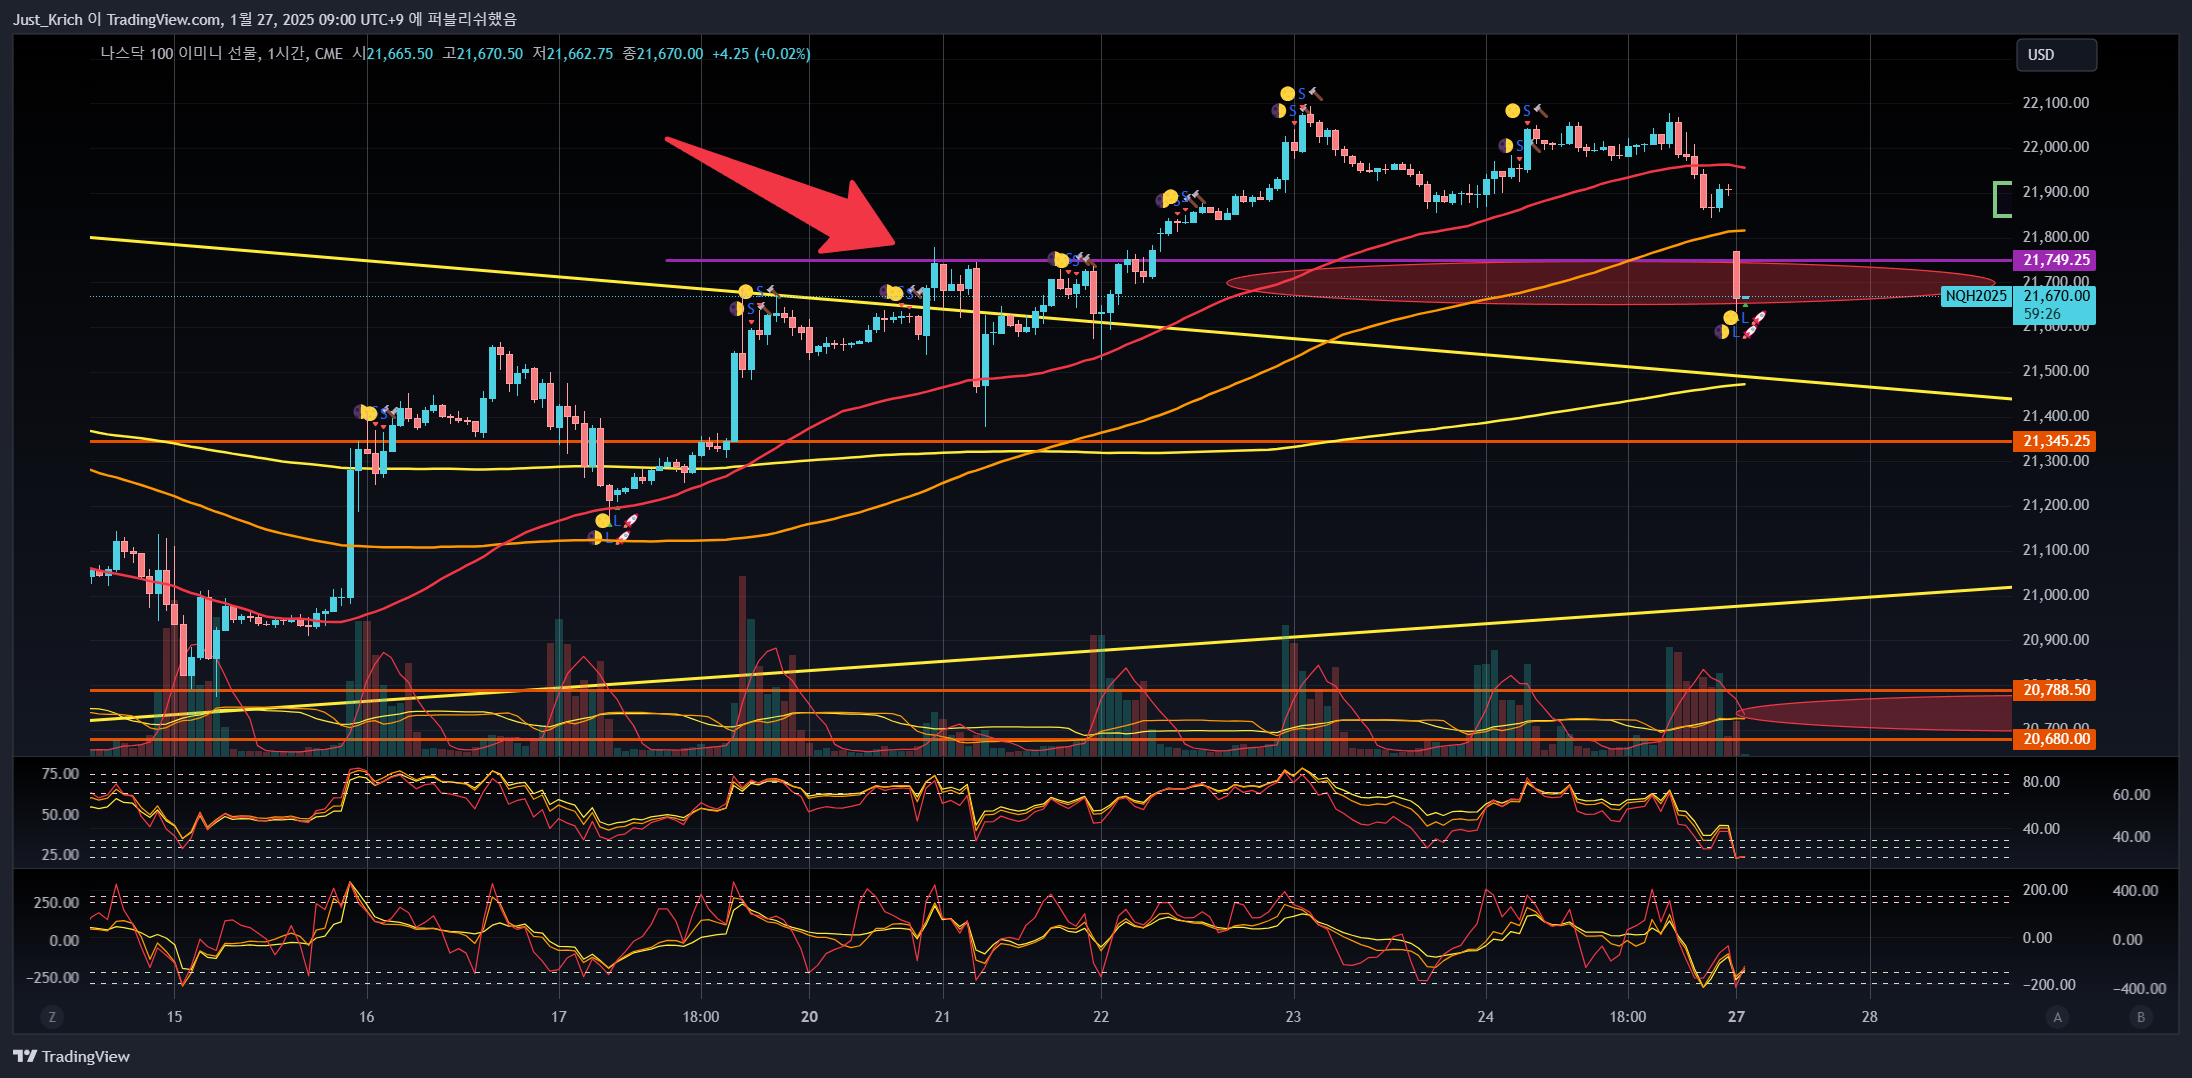The width and height of the screenshot is (2192, 1078).
Task: Click the 400.00 level on lower indicator scale
Action: [x=2135, y=891]
